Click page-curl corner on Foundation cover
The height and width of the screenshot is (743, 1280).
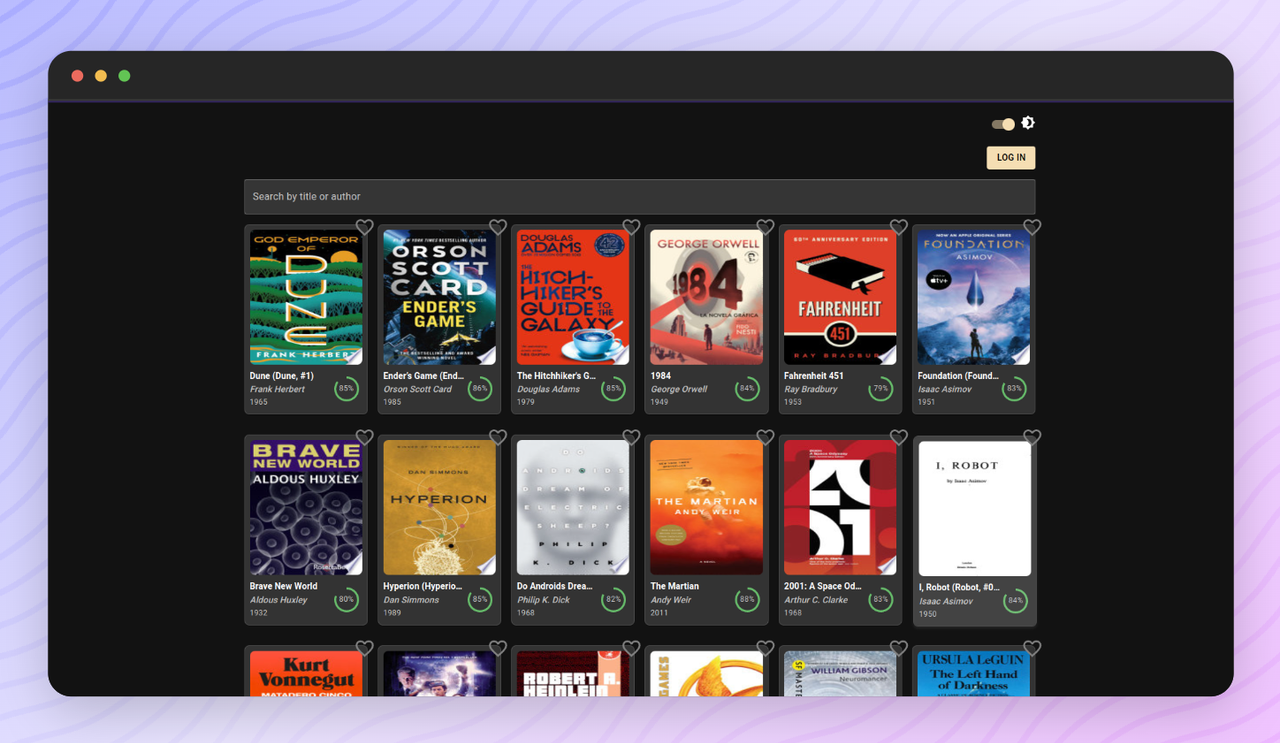click(1021, 356)
